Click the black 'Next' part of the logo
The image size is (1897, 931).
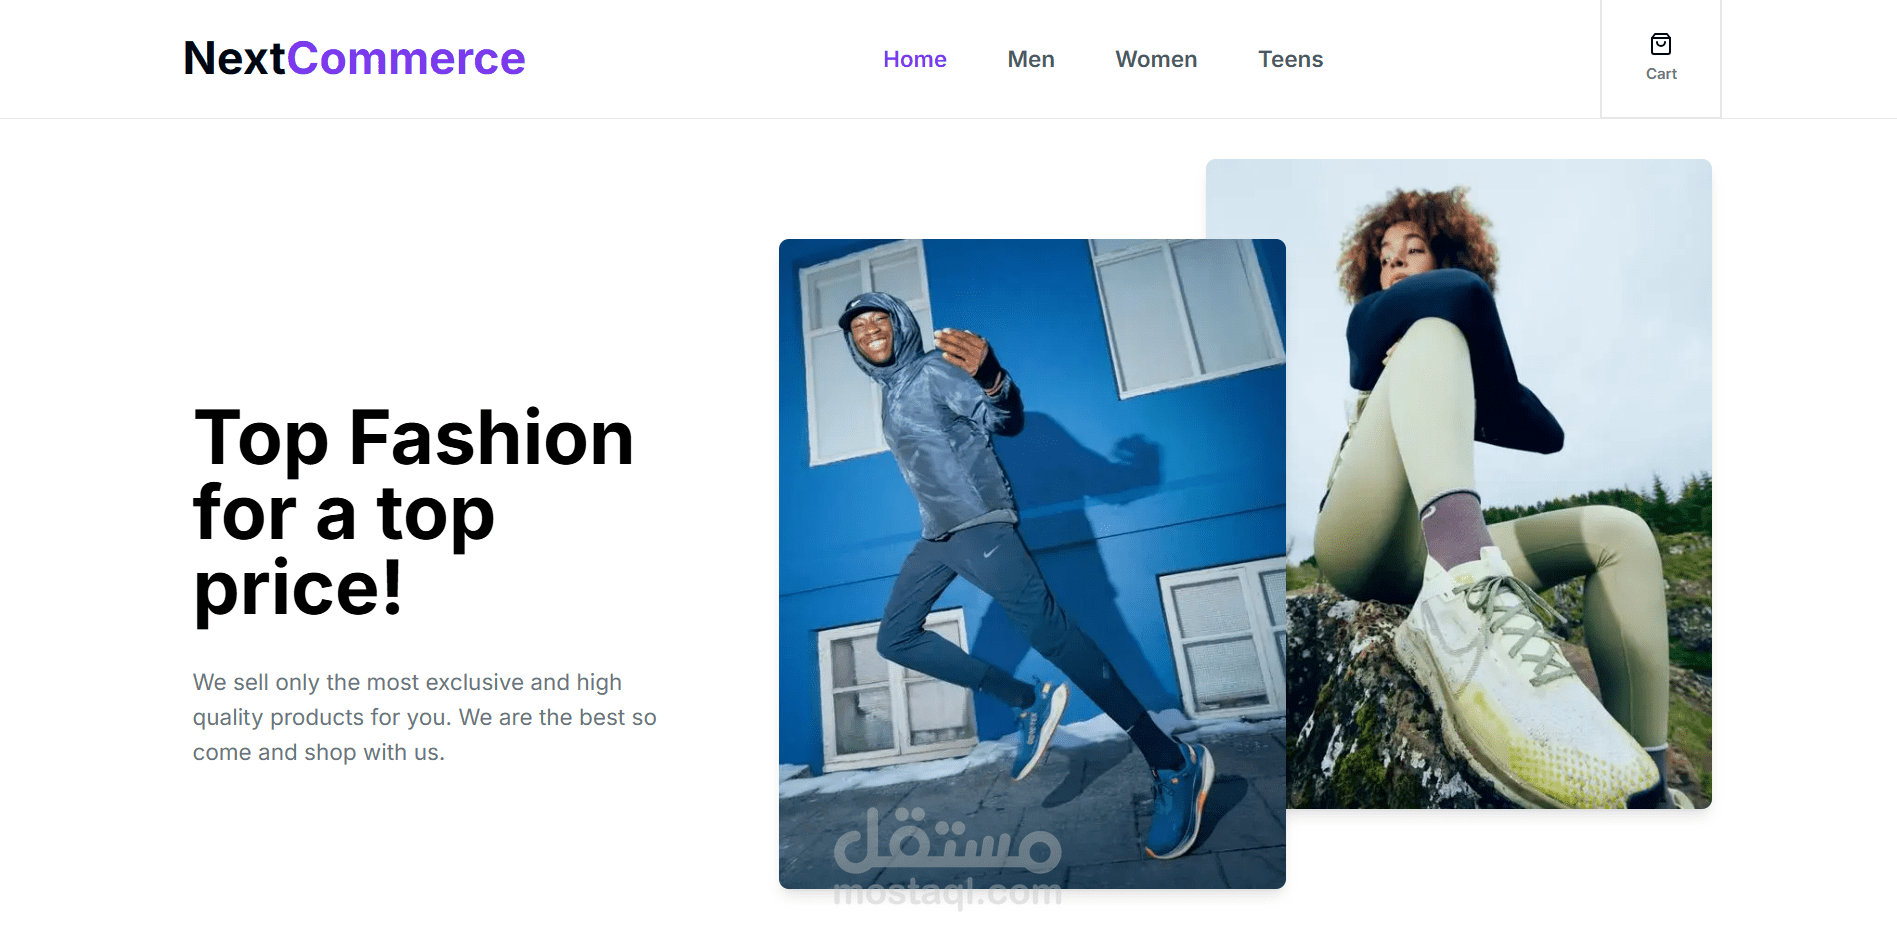pos(235,58)
